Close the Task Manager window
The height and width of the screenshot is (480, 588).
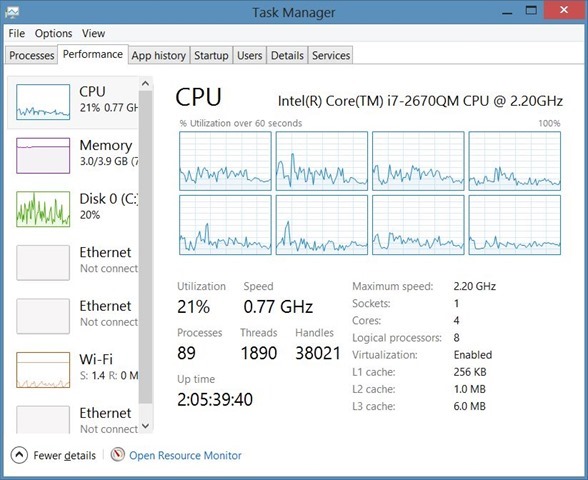tap(564, 10)
